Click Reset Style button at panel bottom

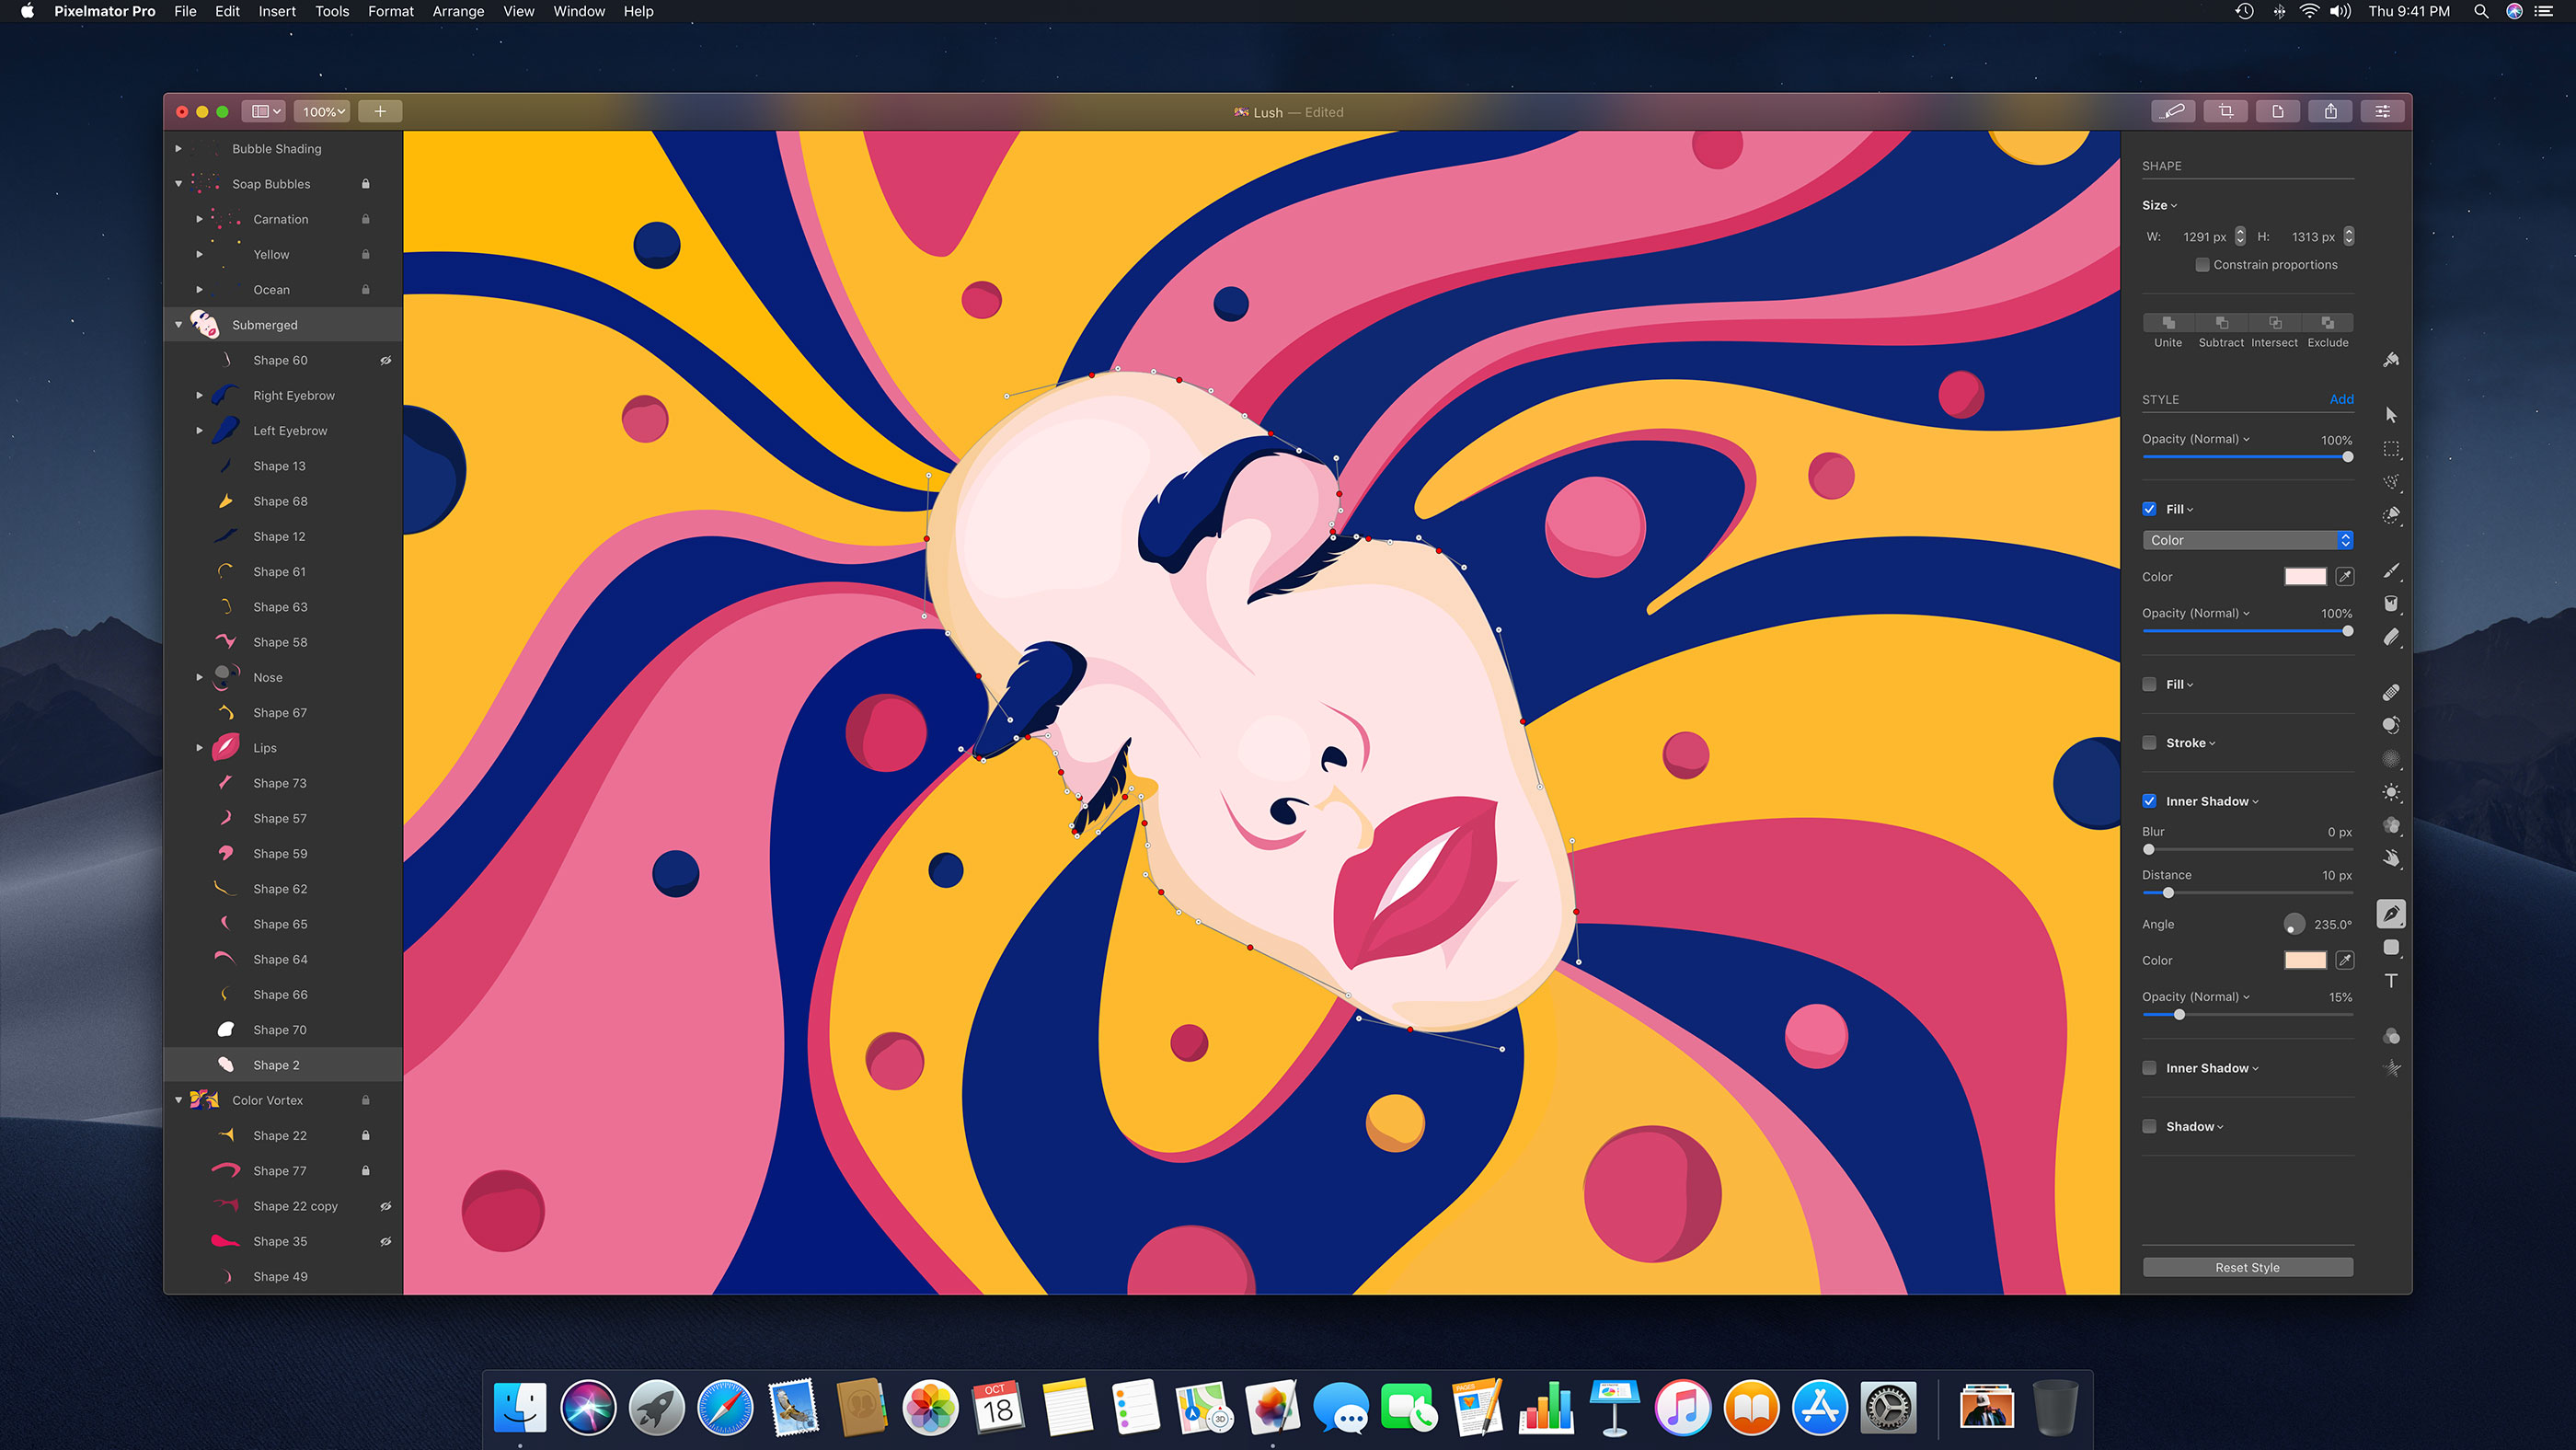pos(2247,1266)
